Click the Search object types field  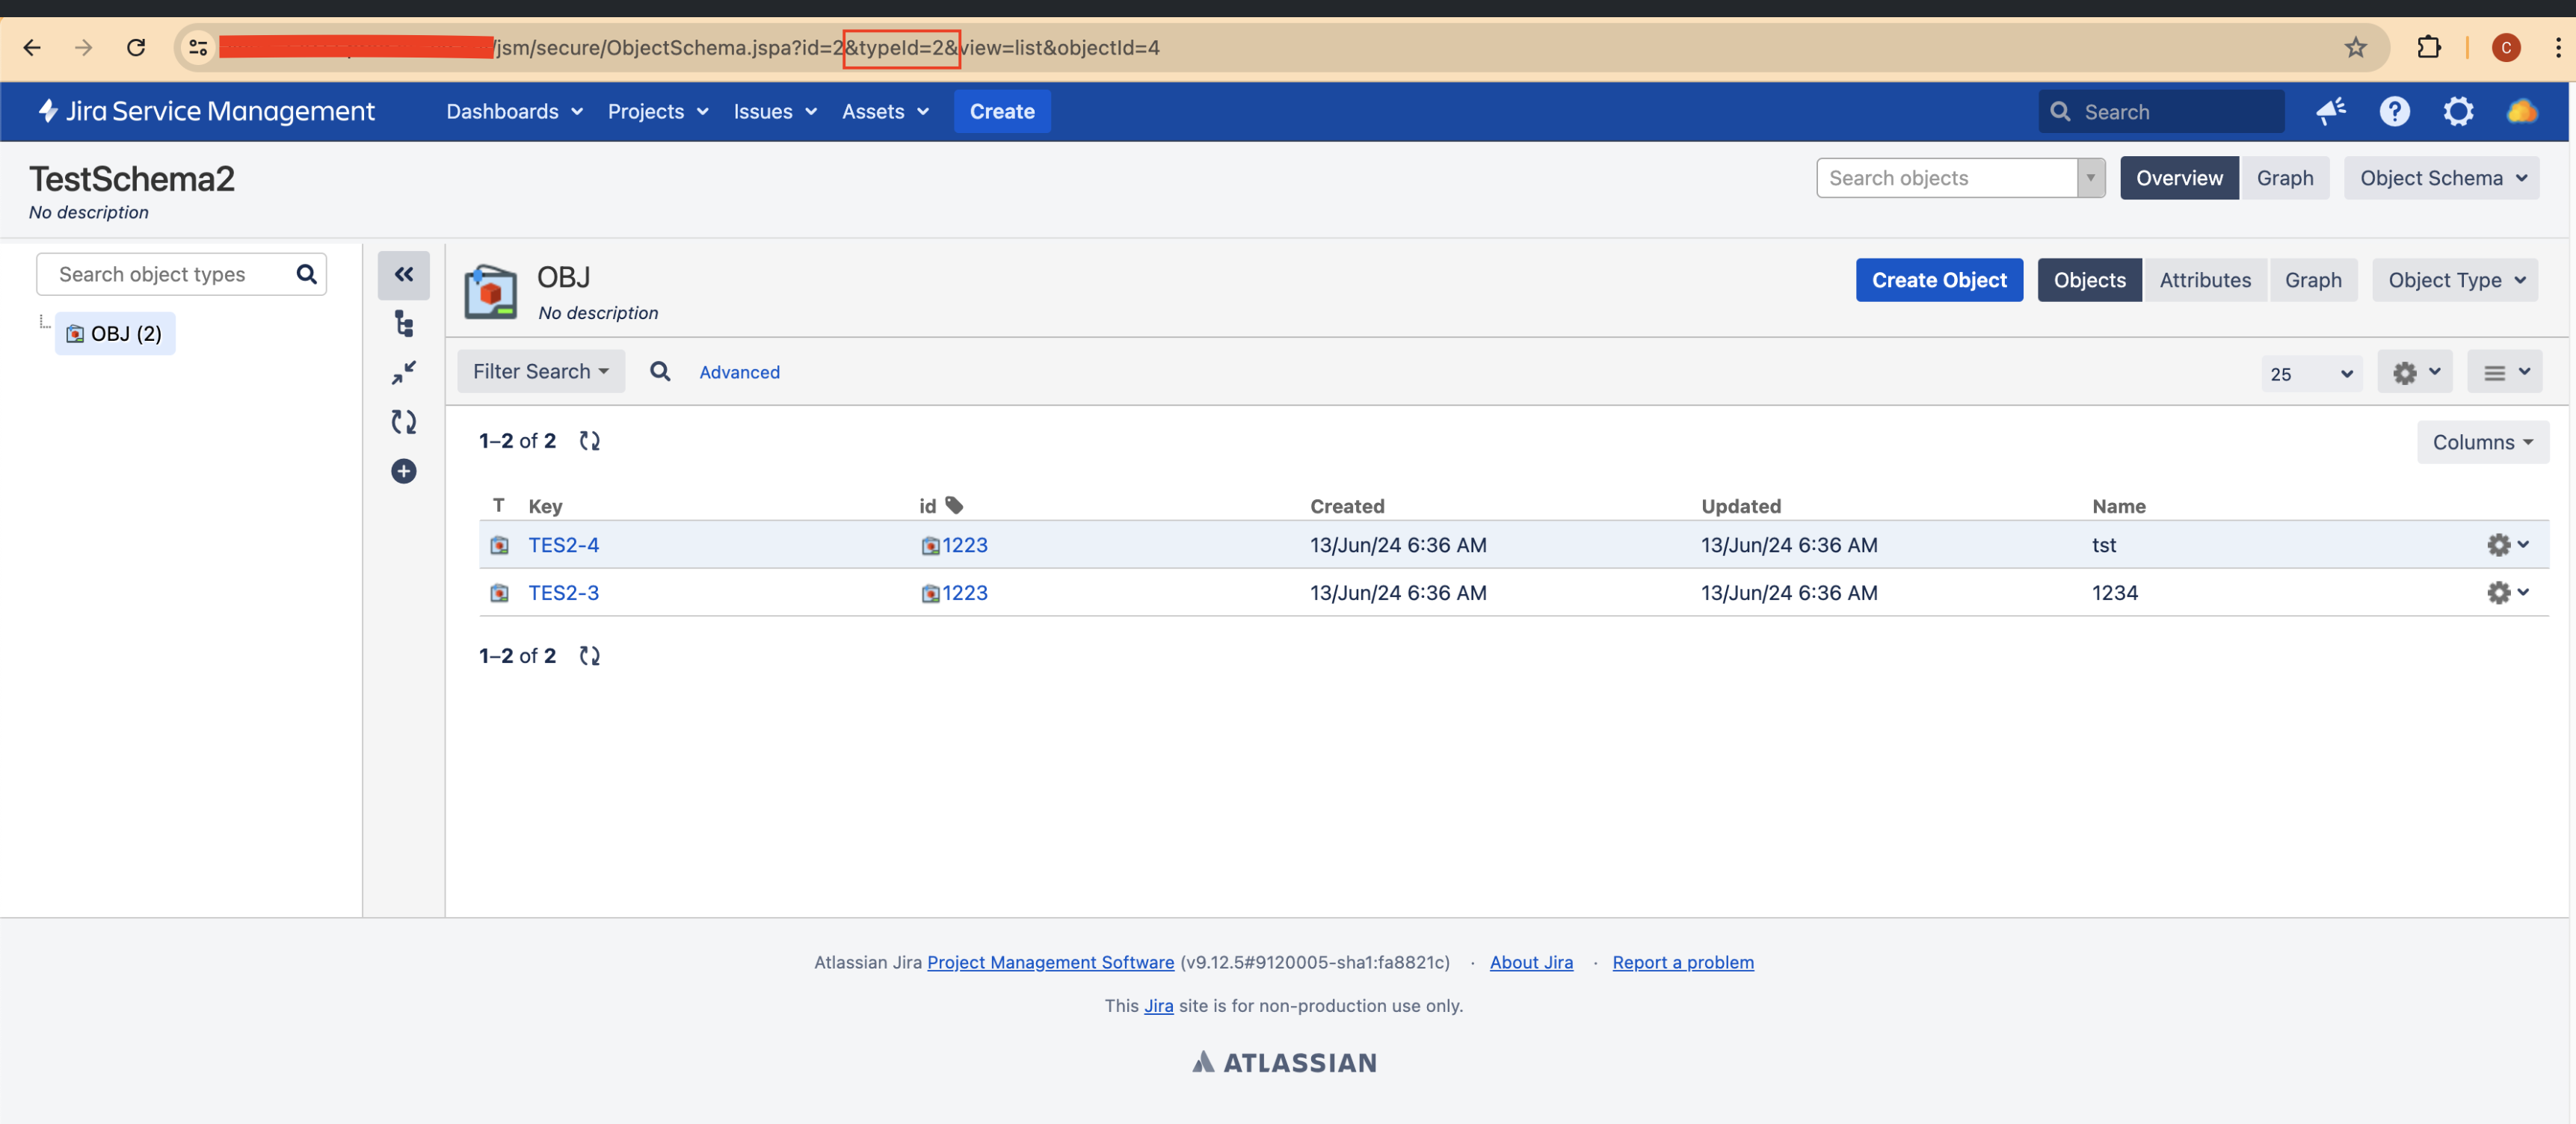click(165, 274)
